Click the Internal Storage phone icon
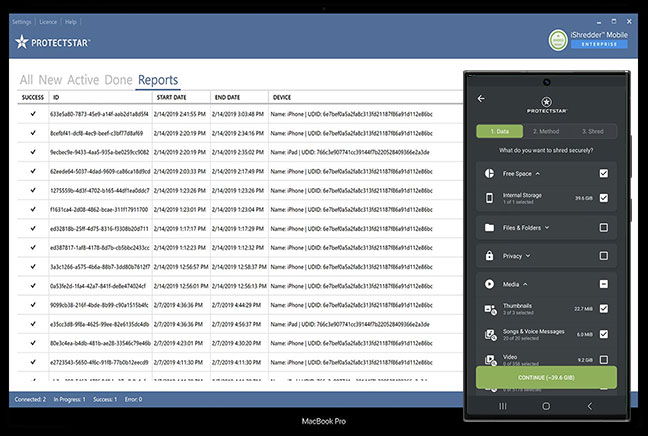This screenshot has width=648, height=436. [x=490, y=198]
